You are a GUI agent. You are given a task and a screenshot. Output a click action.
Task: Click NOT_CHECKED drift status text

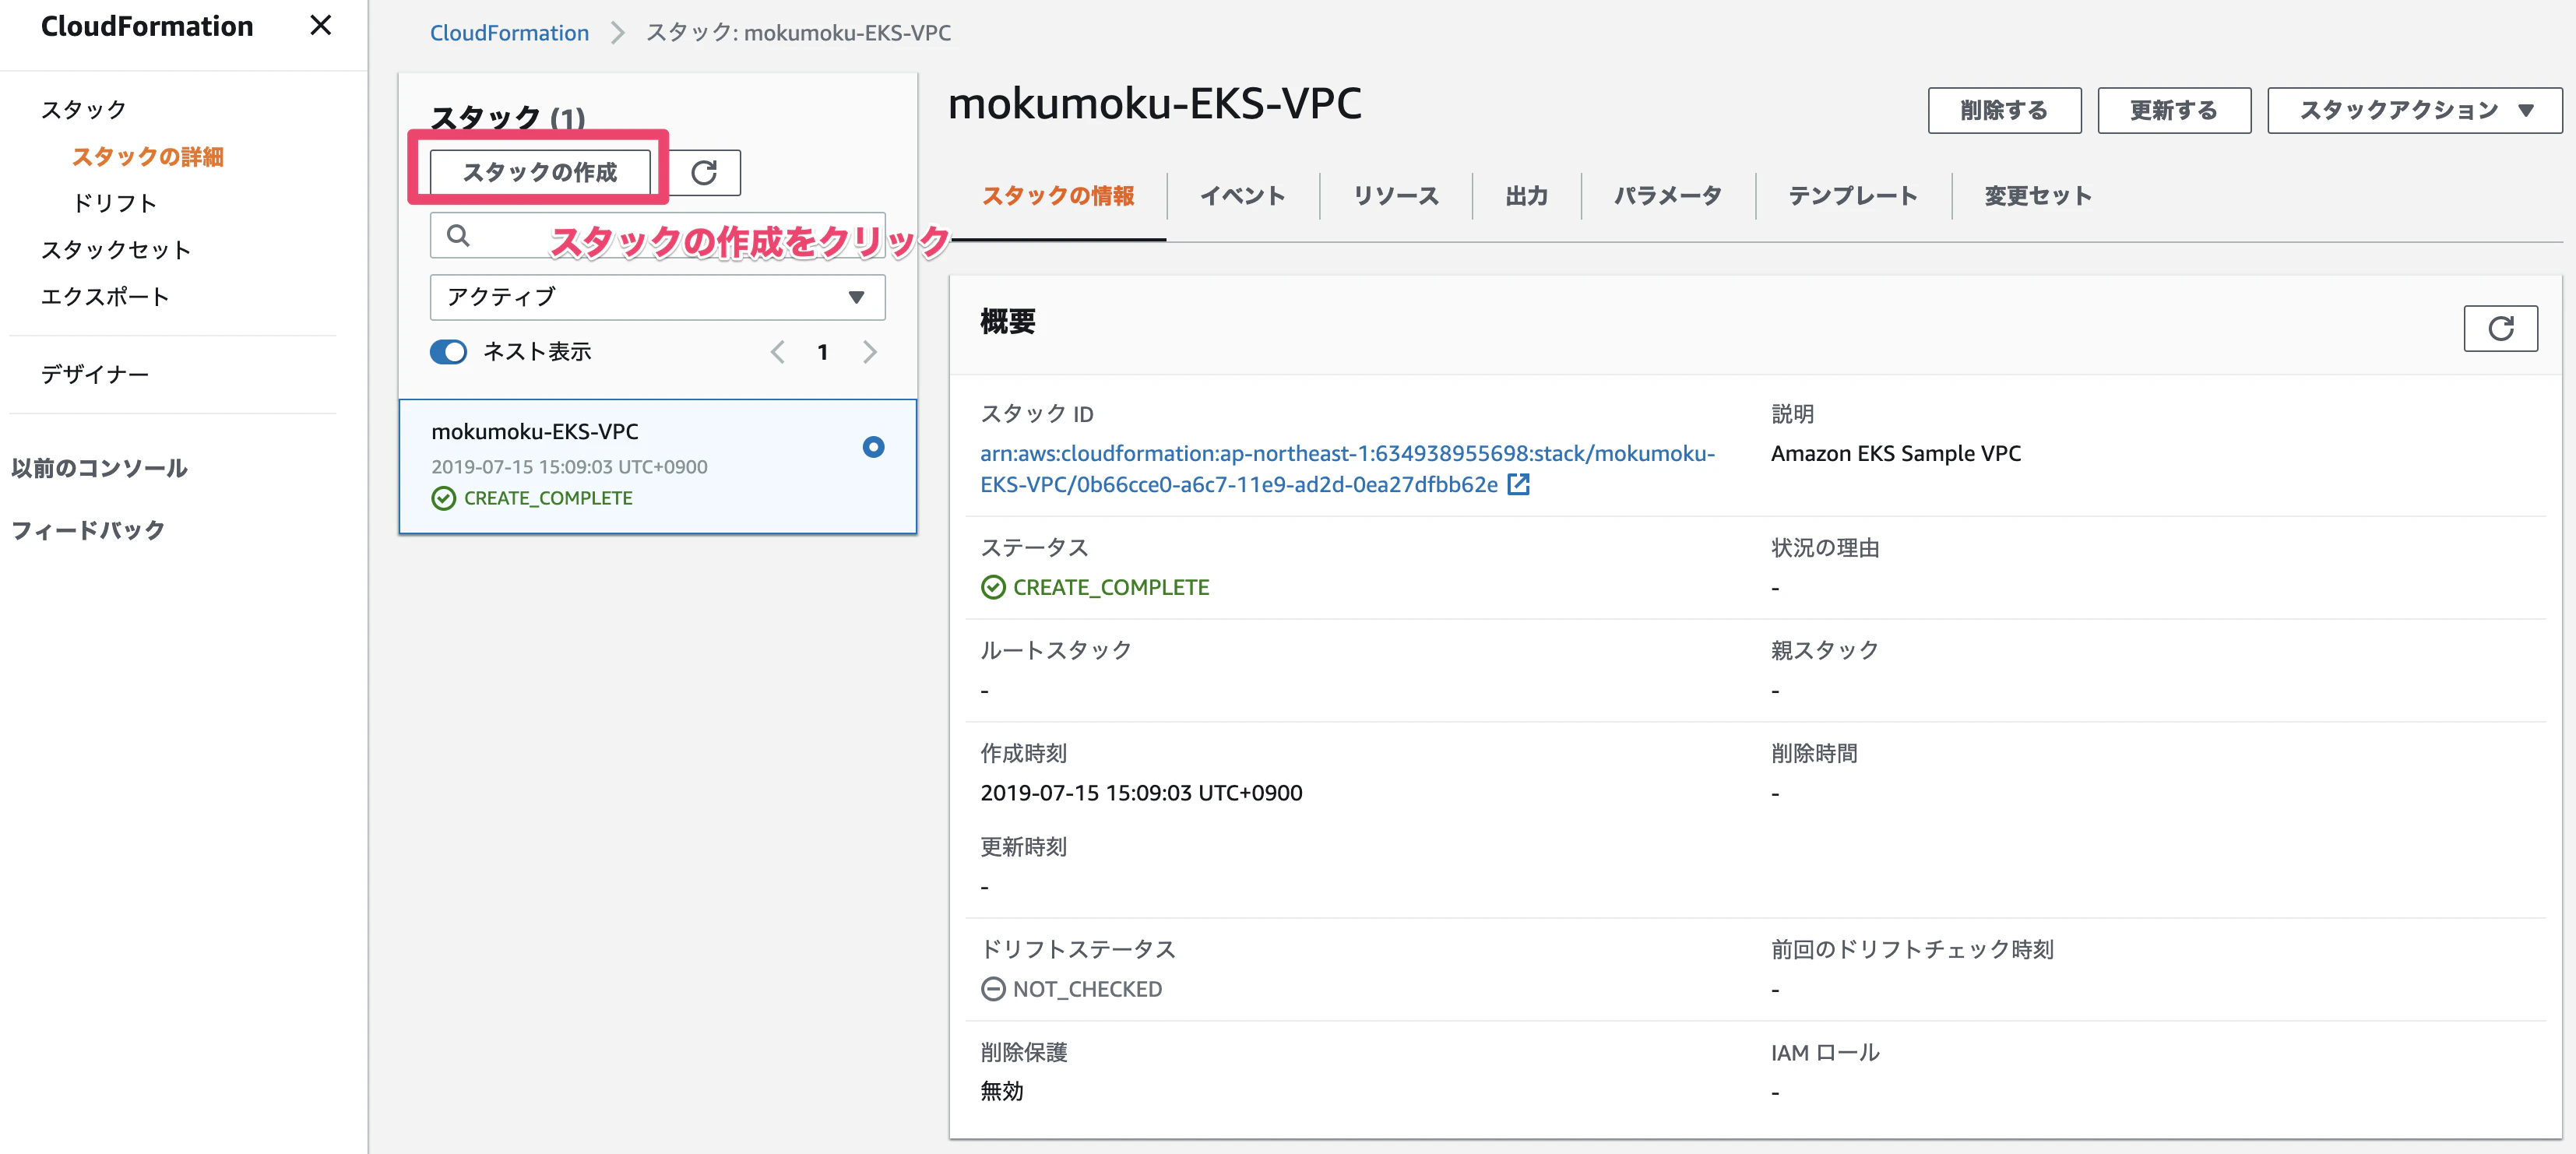pos(1087,990)
